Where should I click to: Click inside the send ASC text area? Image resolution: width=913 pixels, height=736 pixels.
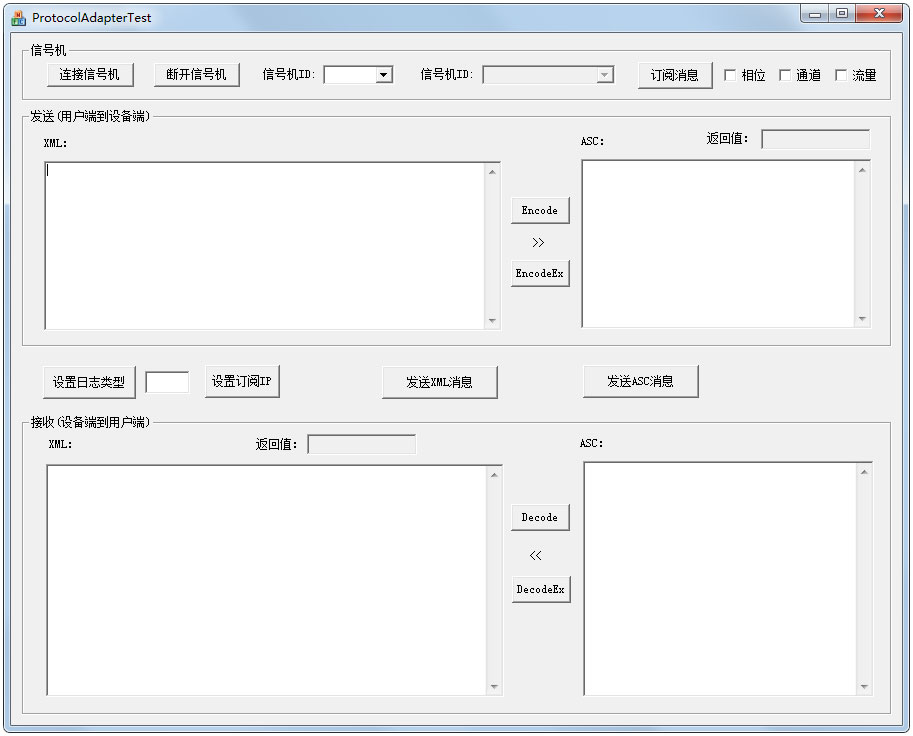pyautogui.click(x=719, y=243)
